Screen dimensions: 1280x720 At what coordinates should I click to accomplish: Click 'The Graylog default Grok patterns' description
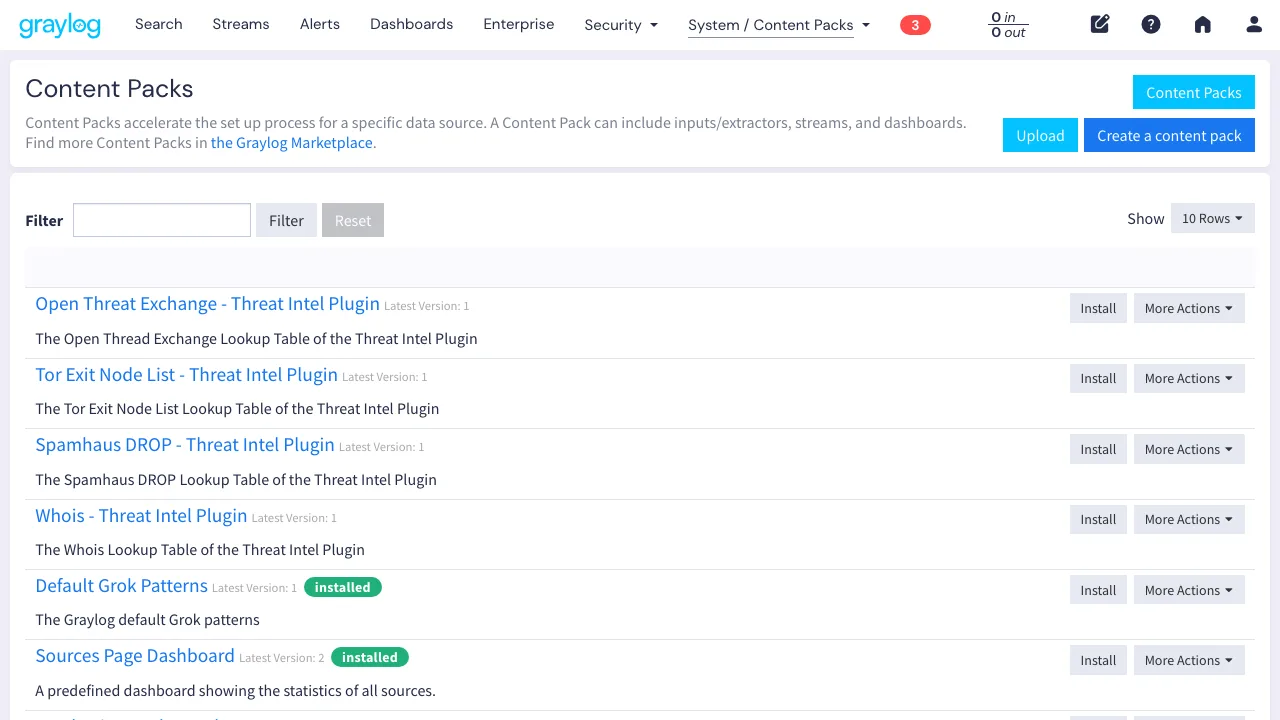pyautogui.click(x=148, y=620)
